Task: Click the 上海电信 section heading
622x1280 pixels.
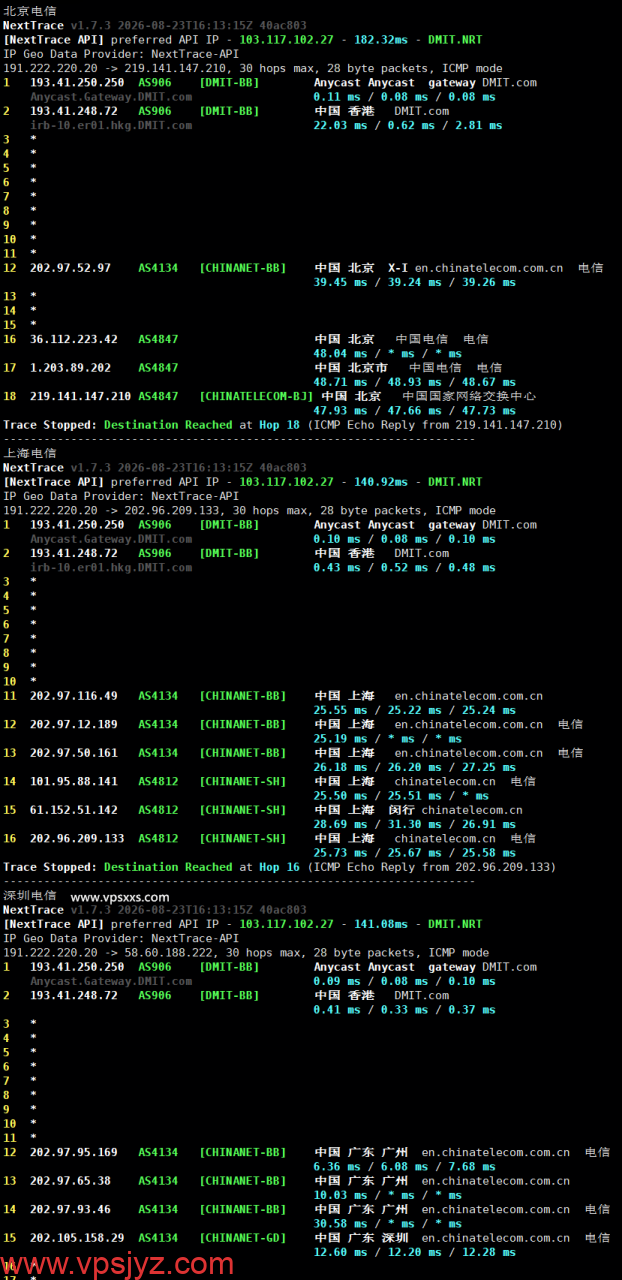Action: coord(30,453)
